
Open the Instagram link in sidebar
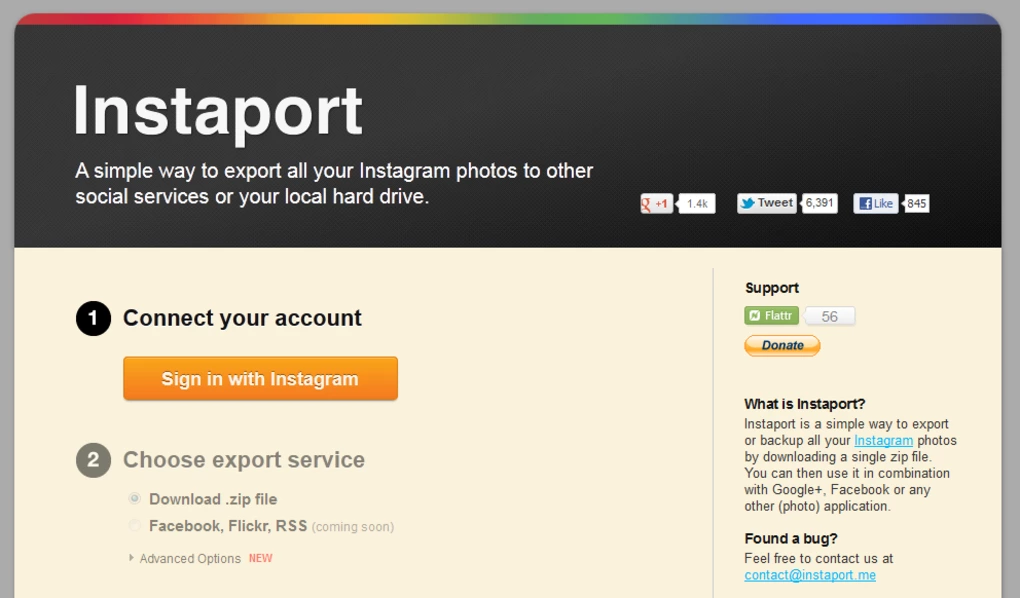pyautogui.click(x=883, y=441)
